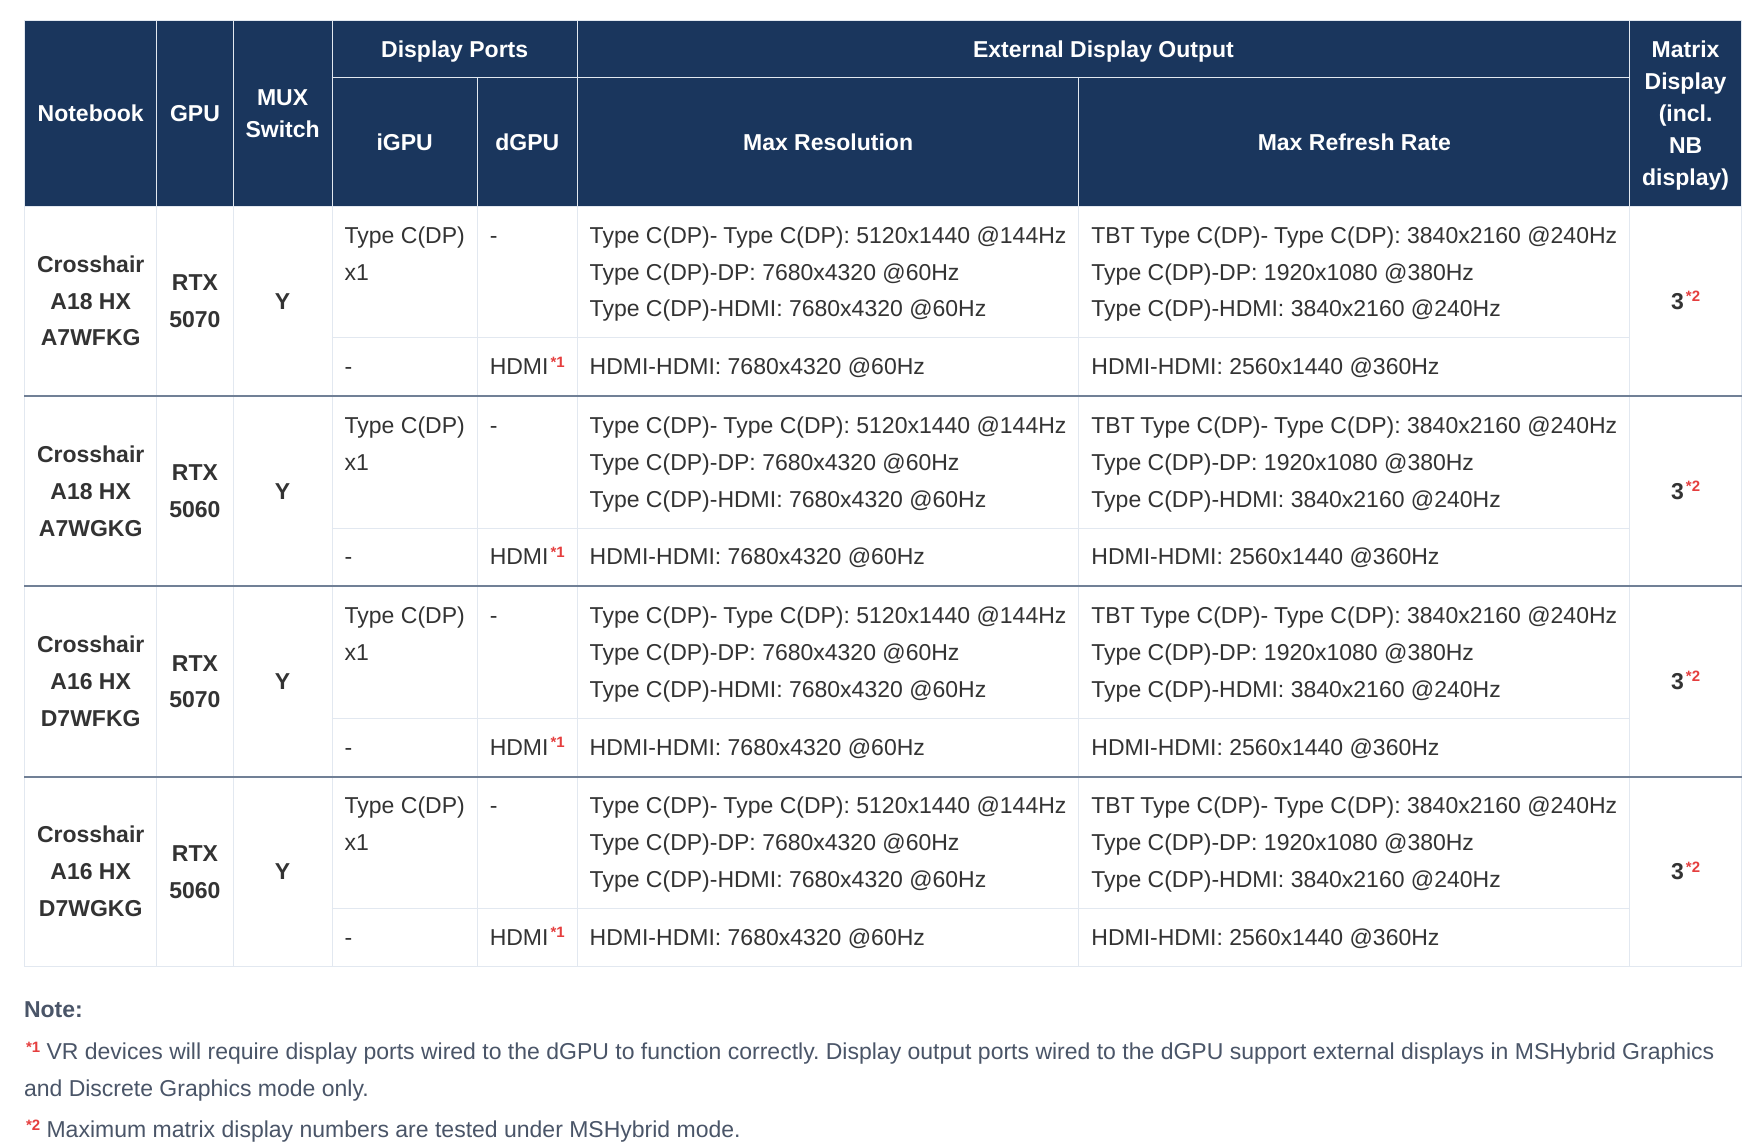1754x1142 pixels.
Task: Click the footnote 2 marker in the Note section
Action: pos(33,1125)
